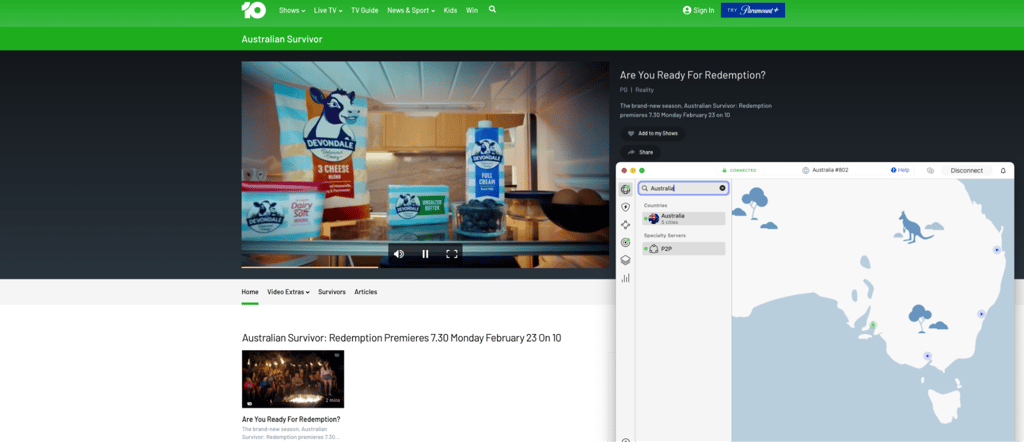This screenshot has height=442, width=1024.
Task: Open Meshnet icon in VPN sidebar
Action: [626, 225]
